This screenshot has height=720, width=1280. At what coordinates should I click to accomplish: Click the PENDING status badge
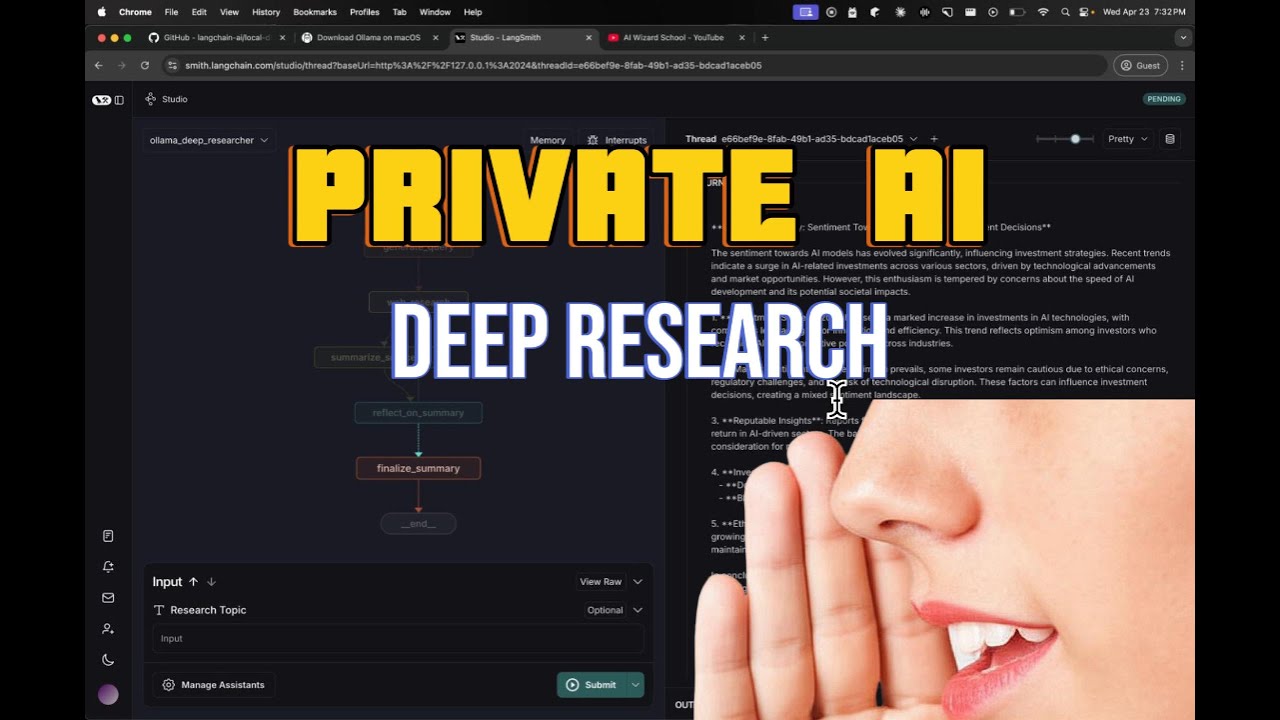(1164, 99)
